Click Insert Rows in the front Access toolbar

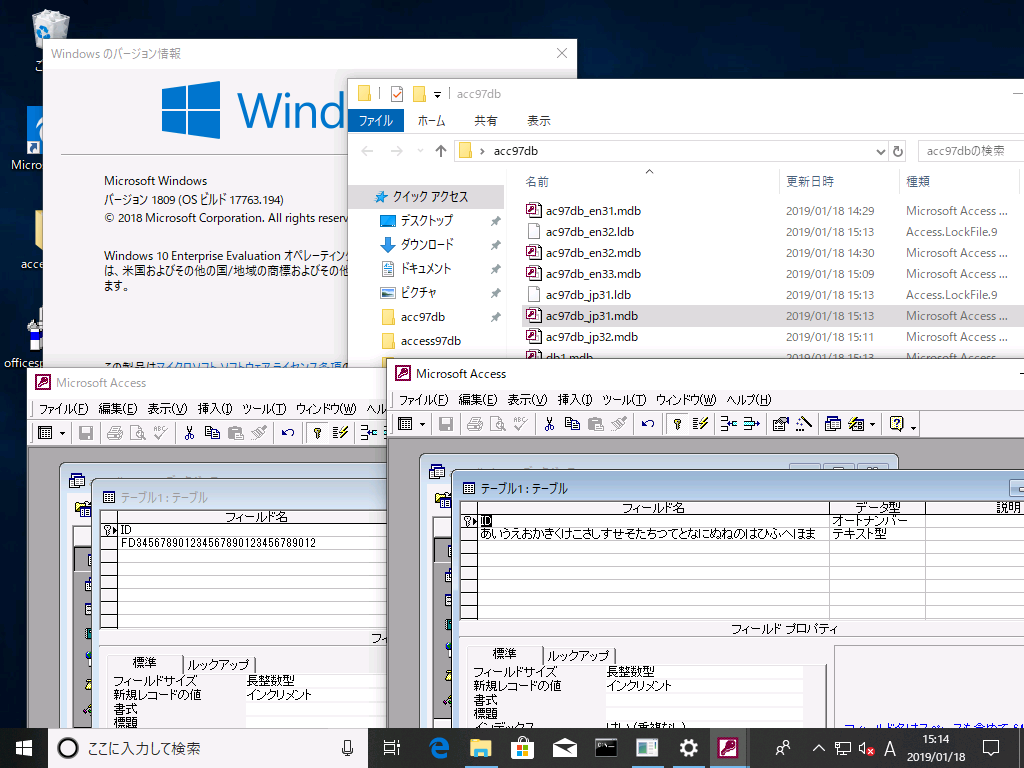click(729, 424)
